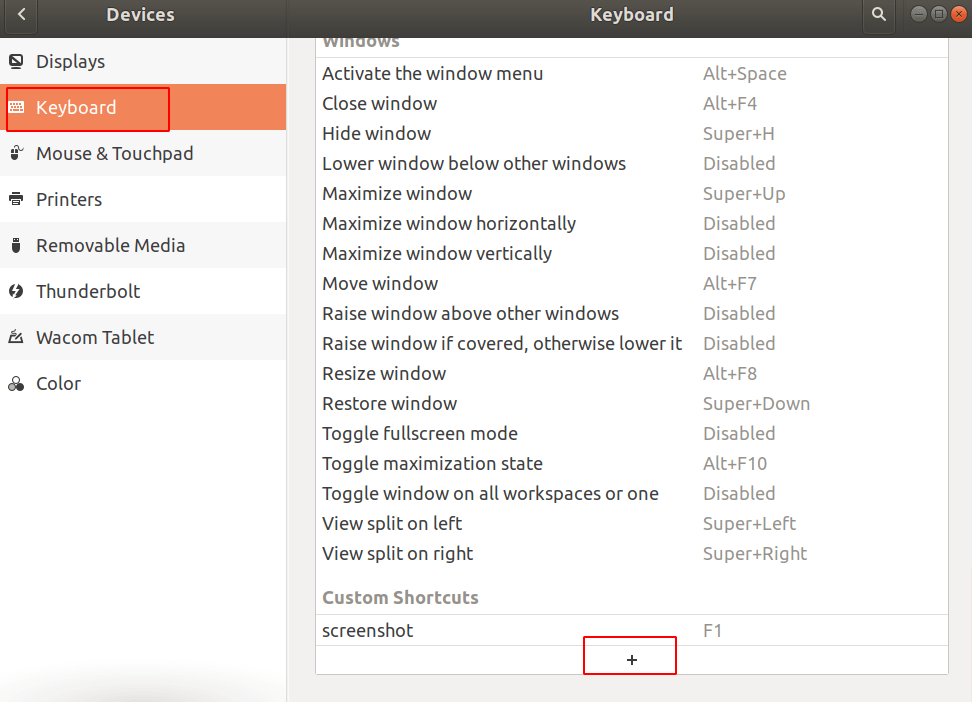Select 'Toggle fullscreen mode' row
Image resolution: width=972 pixels, height=702 pixels.
coord(631,433)
